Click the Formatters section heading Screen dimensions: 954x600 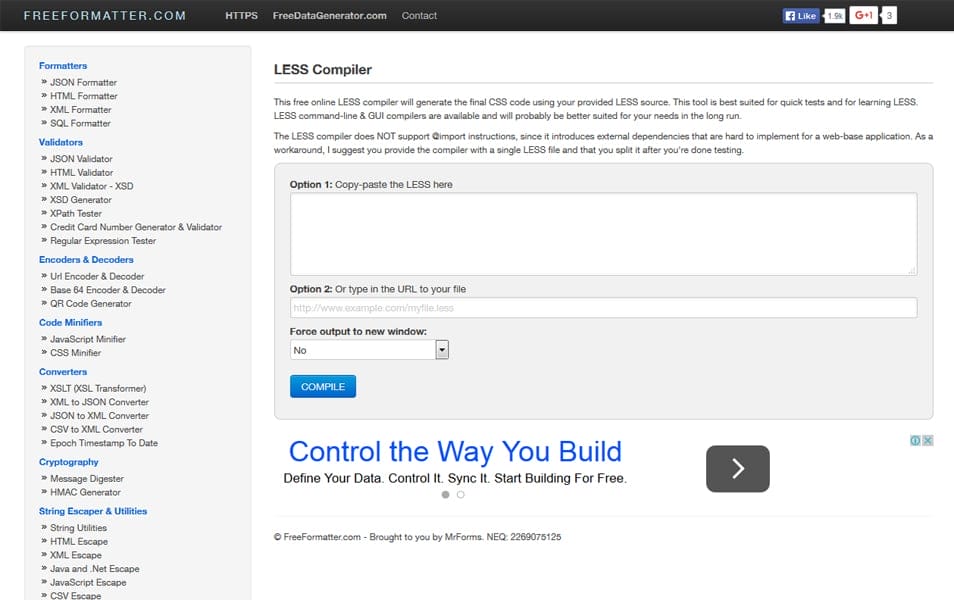pyautogui.click(x=63, y=66)
